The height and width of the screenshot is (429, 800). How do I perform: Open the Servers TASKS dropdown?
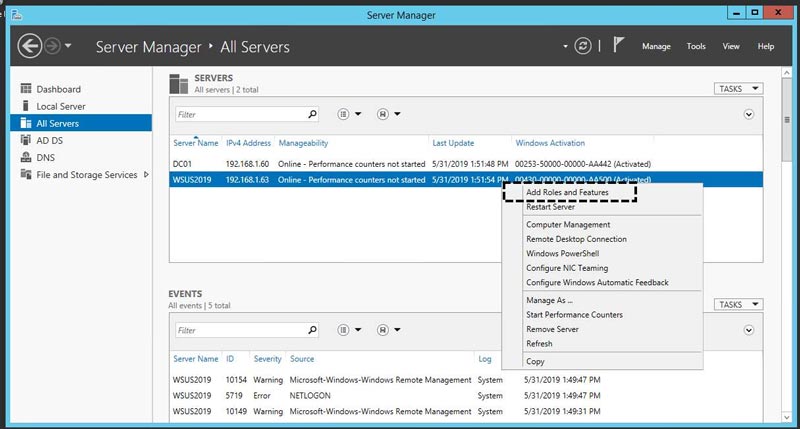pyautogui.click(x=738, y=89)
